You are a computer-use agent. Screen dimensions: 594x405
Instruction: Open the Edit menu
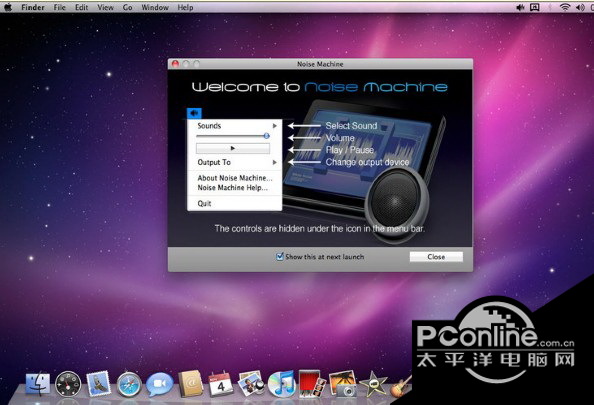coord(81,7)
